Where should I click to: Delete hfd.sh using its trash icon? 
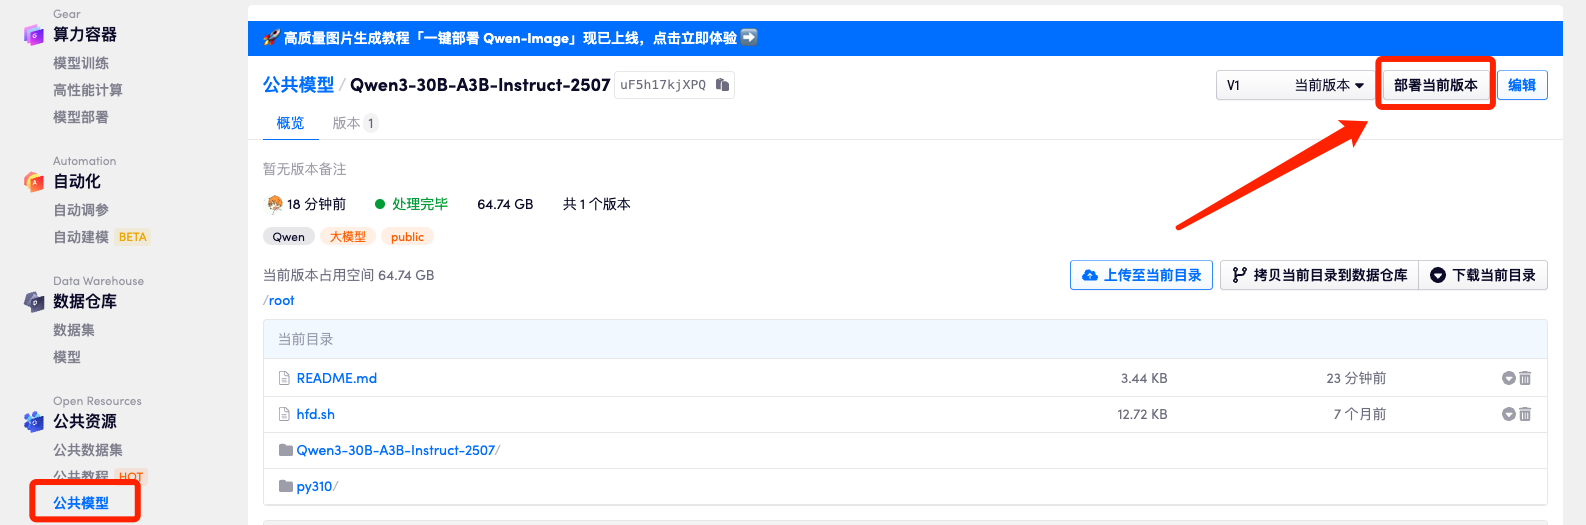(1525, 414)
